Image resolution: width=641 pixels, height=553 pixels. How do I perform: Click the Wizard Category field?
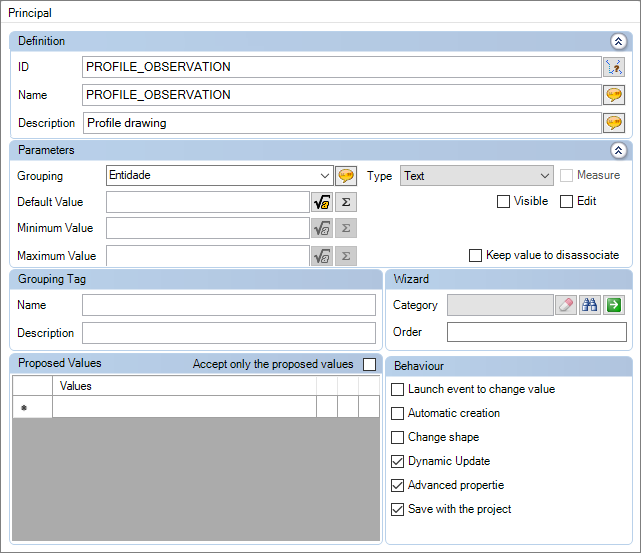pos(500,305)
